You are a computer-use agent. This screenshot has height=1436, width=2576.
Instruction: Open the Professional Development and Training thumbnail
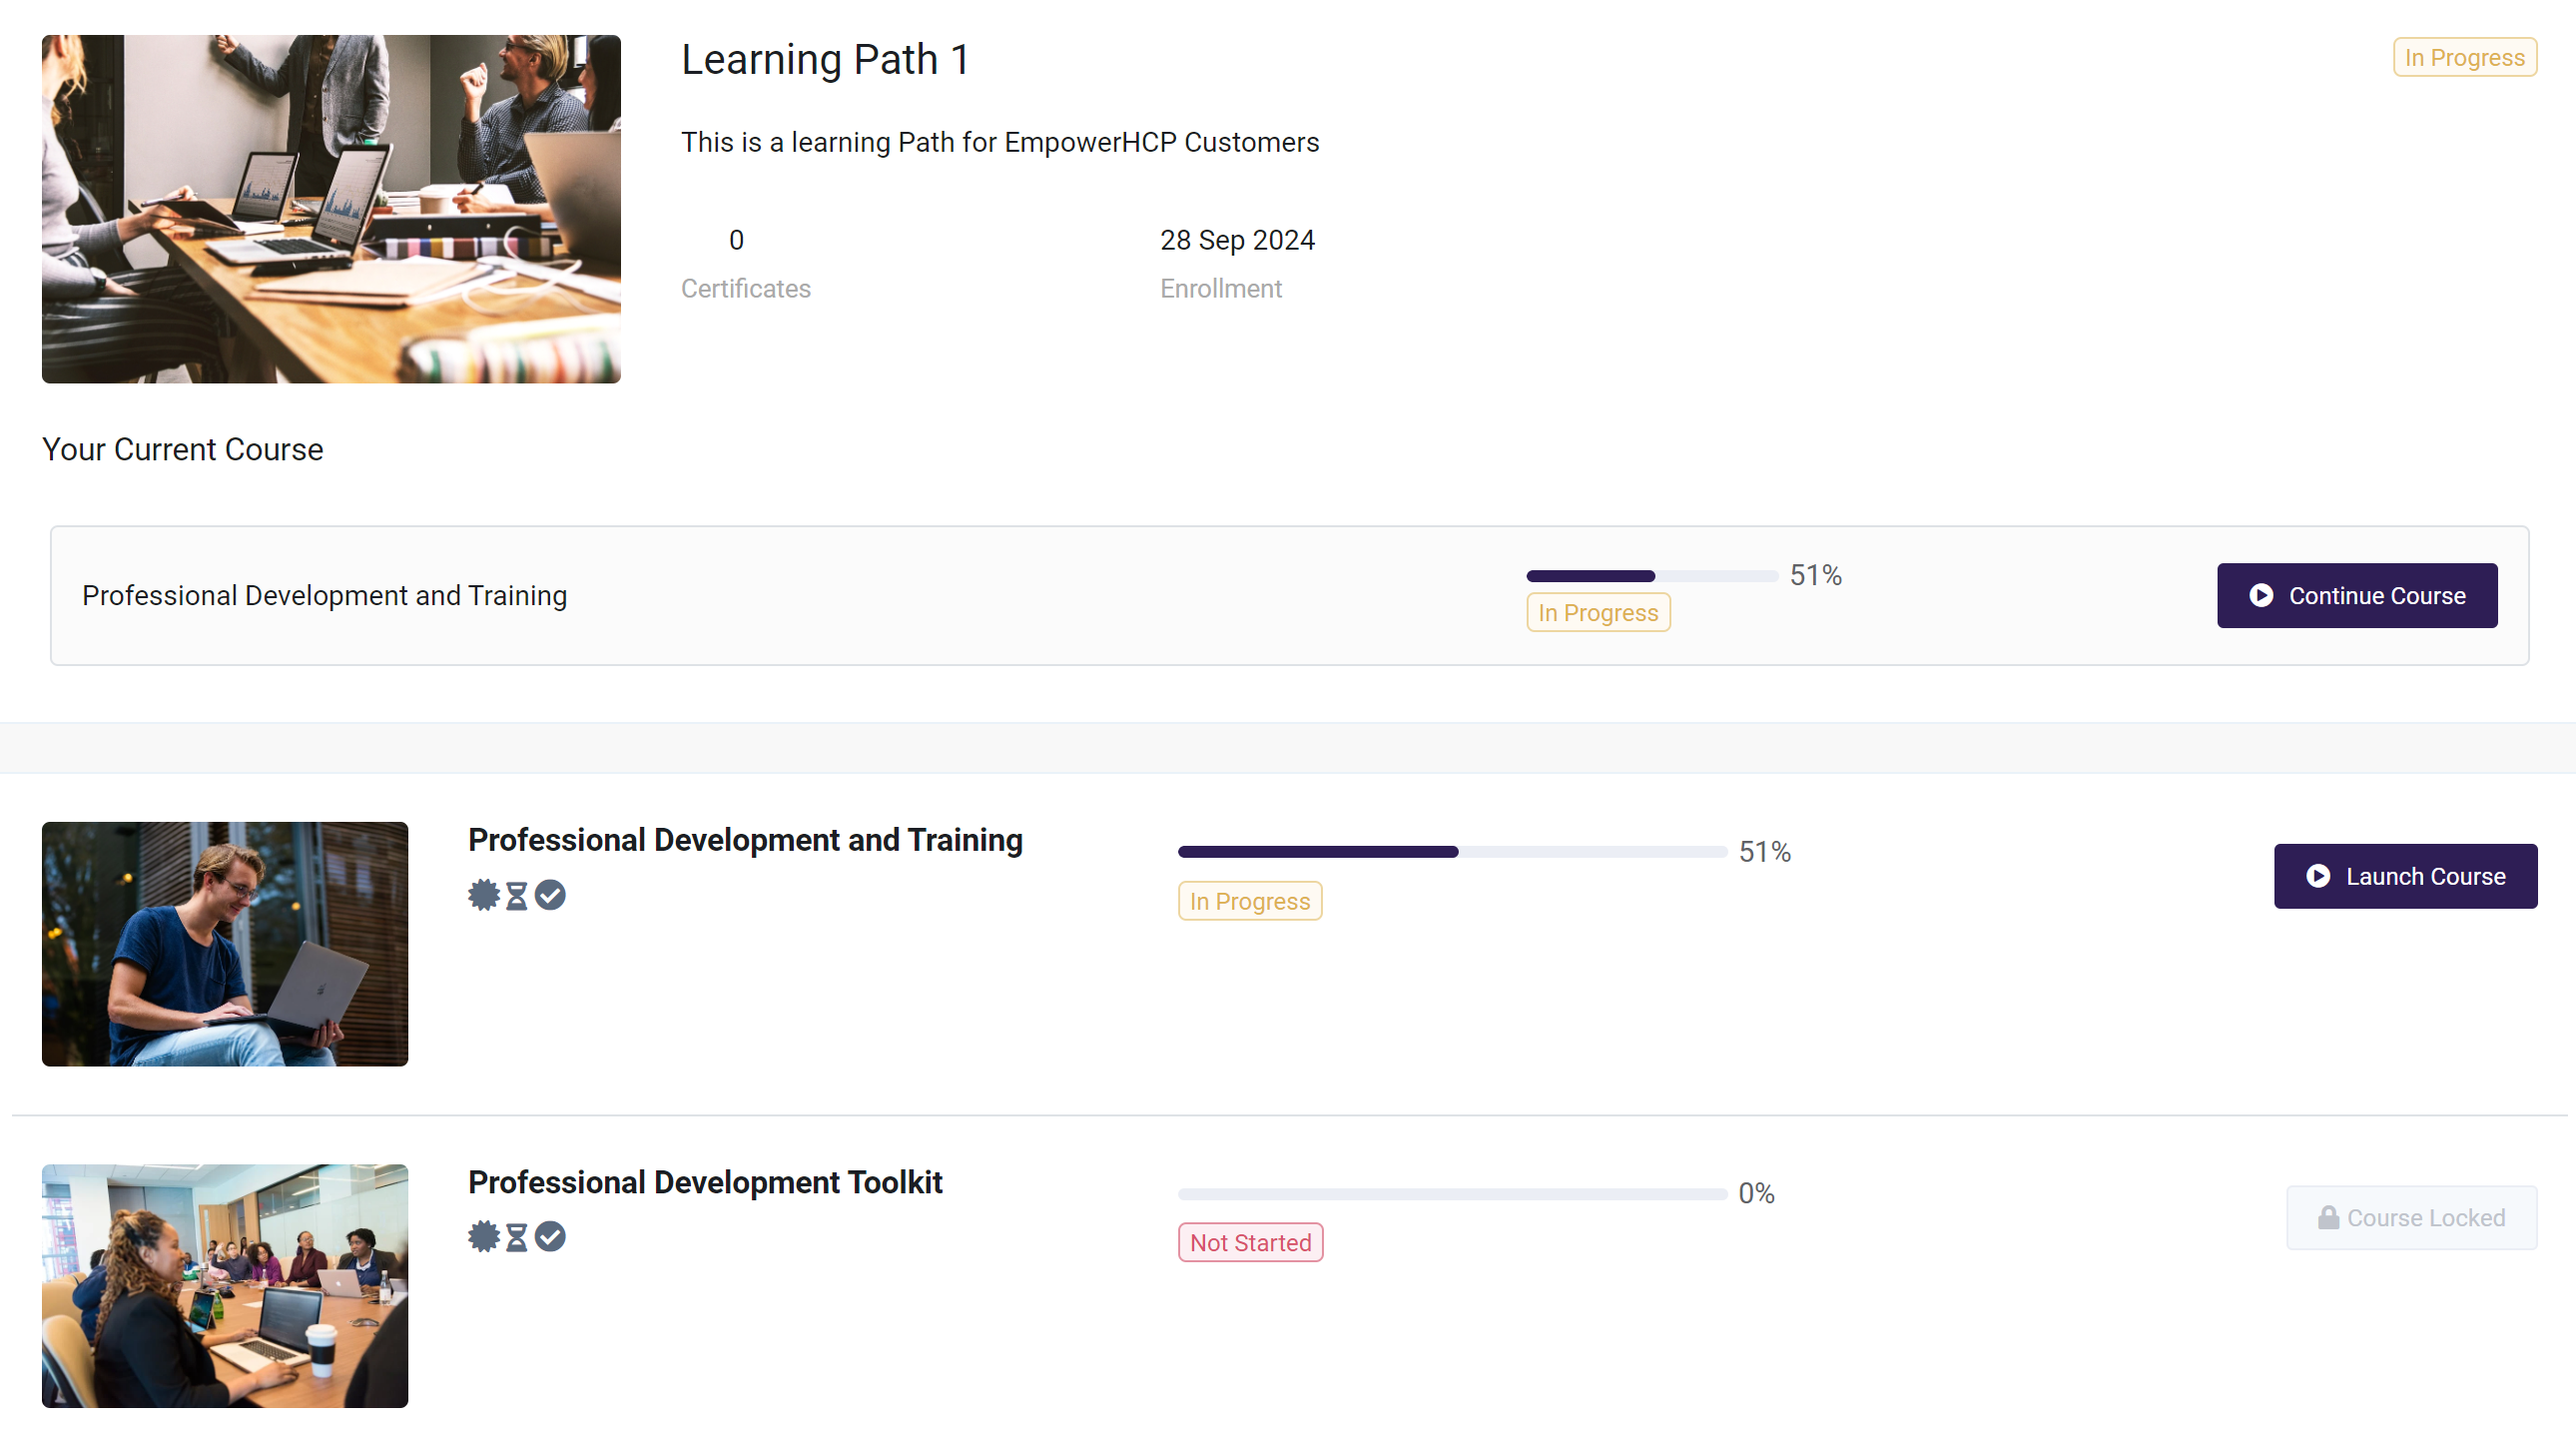pyautogui.click(x=225, y=944)
